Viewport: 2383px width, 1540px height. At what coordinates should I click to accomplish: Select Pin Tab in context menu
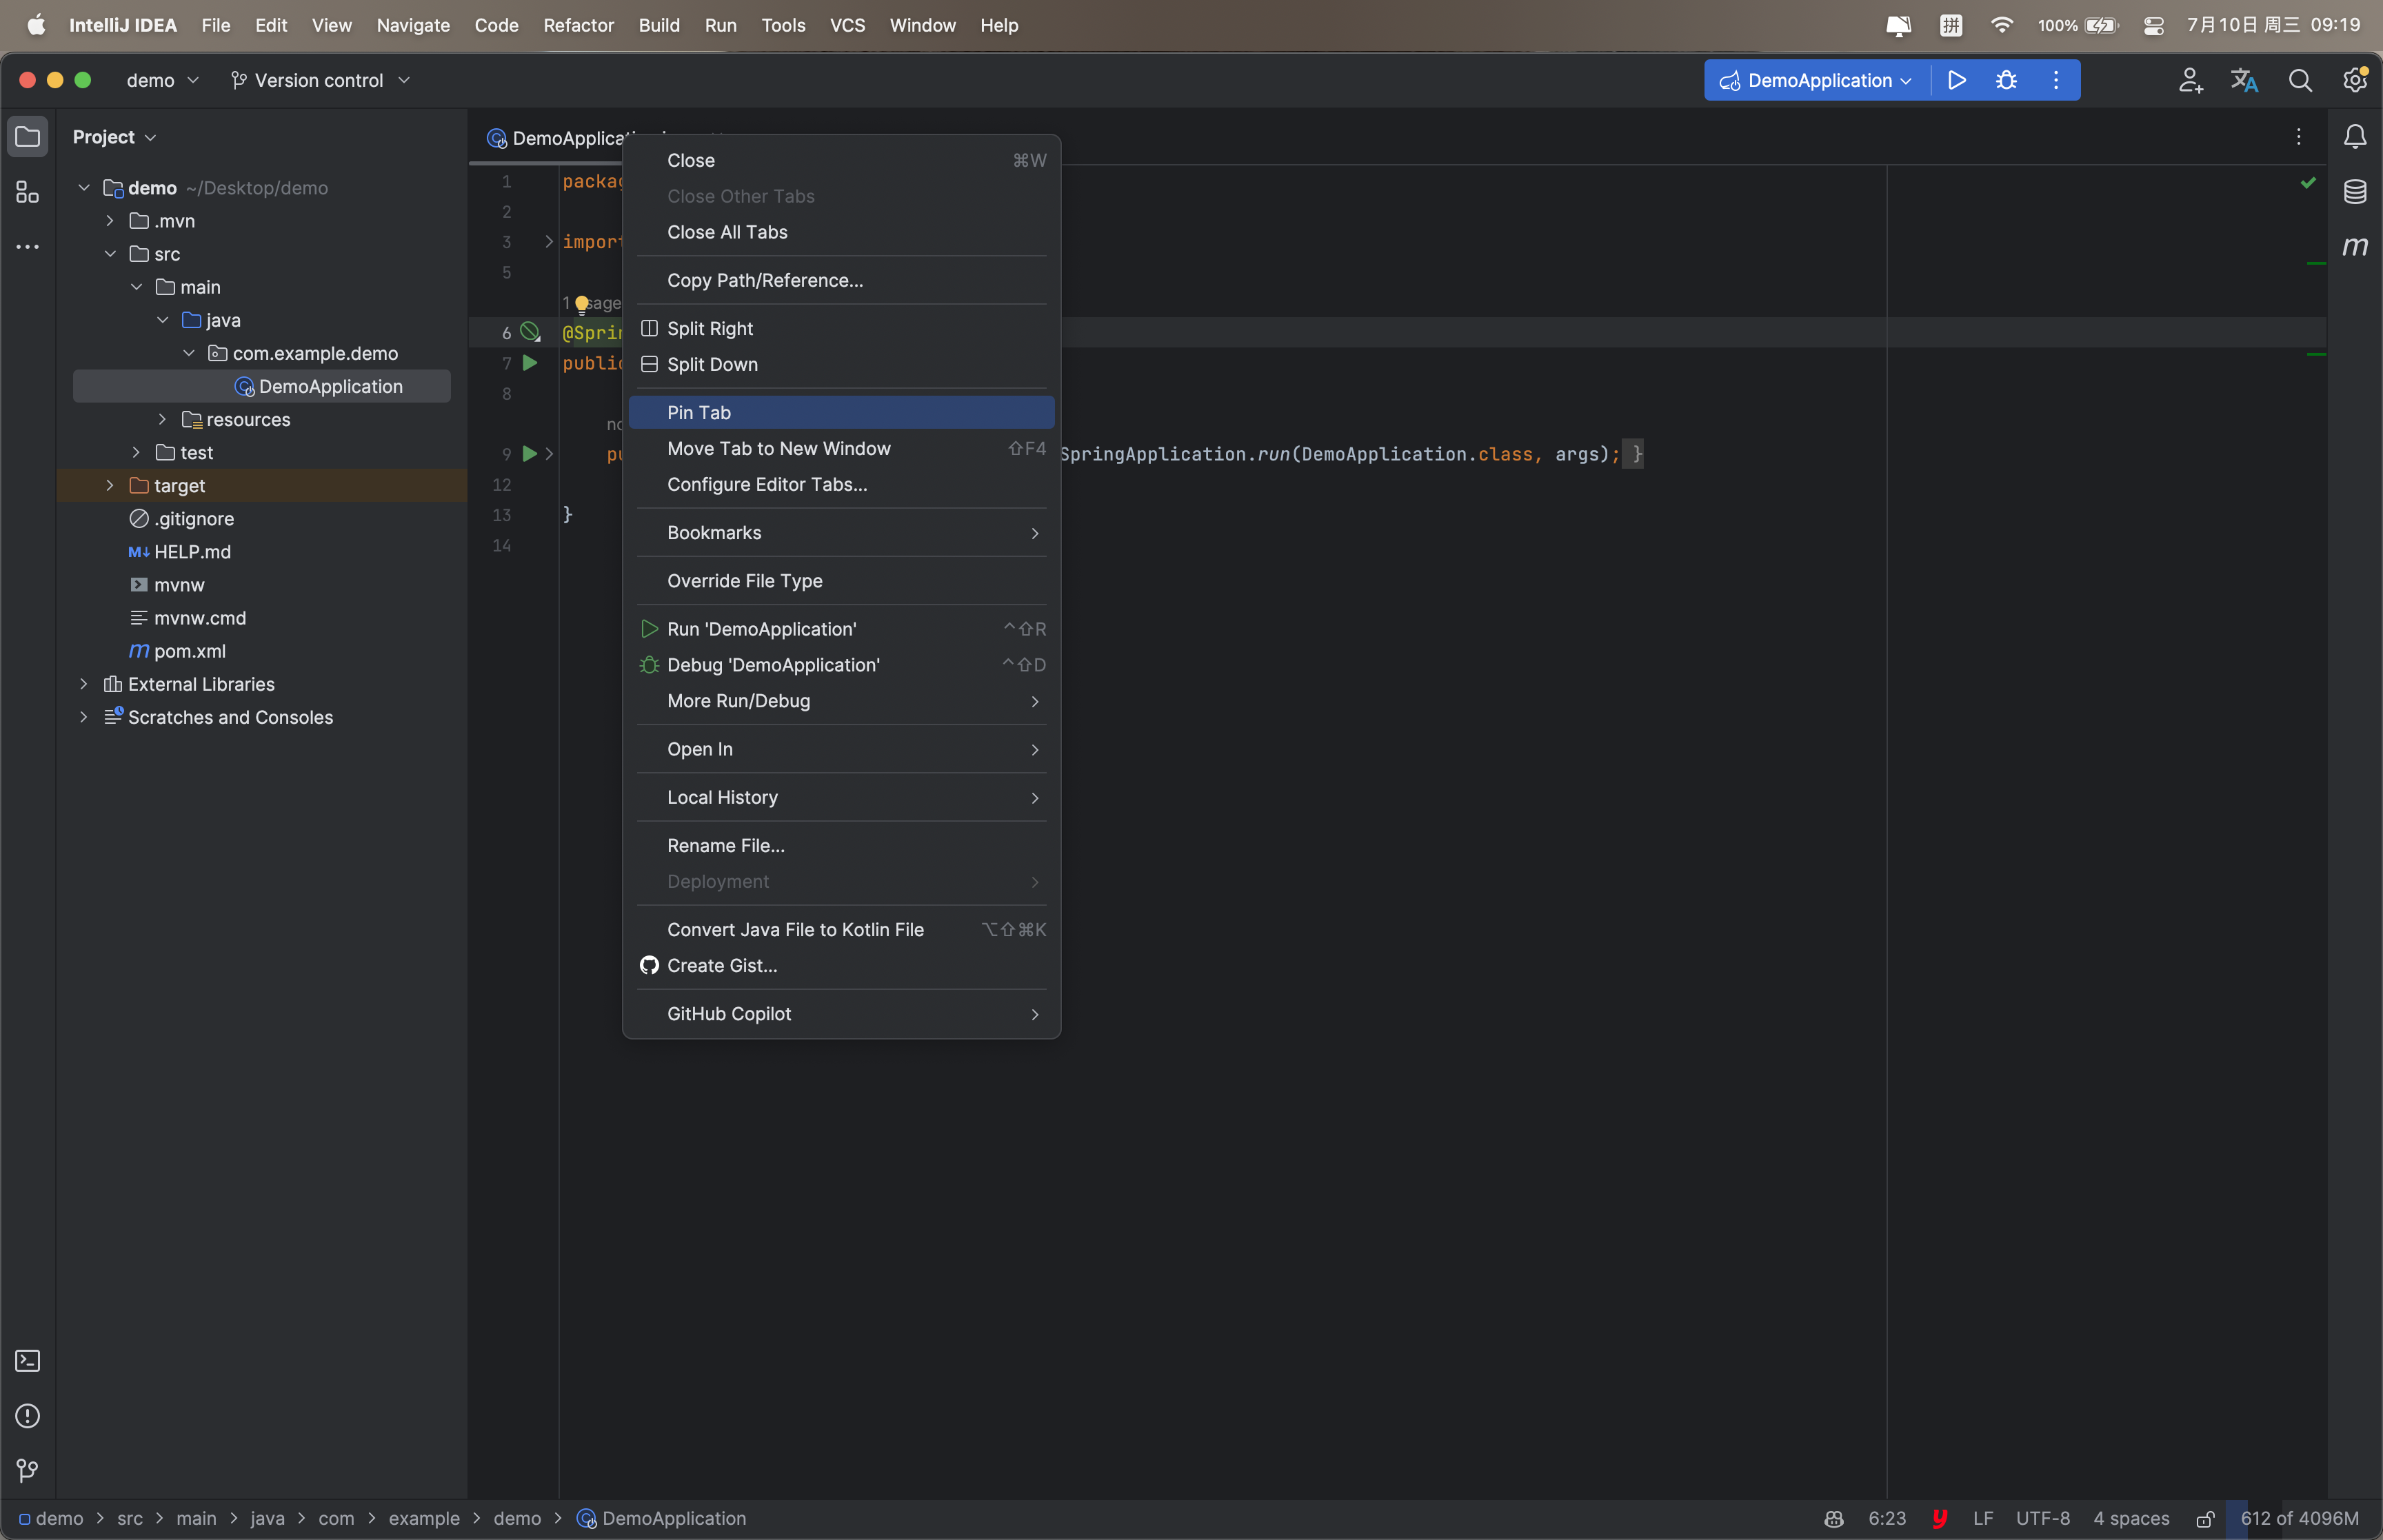click(699, 412)
